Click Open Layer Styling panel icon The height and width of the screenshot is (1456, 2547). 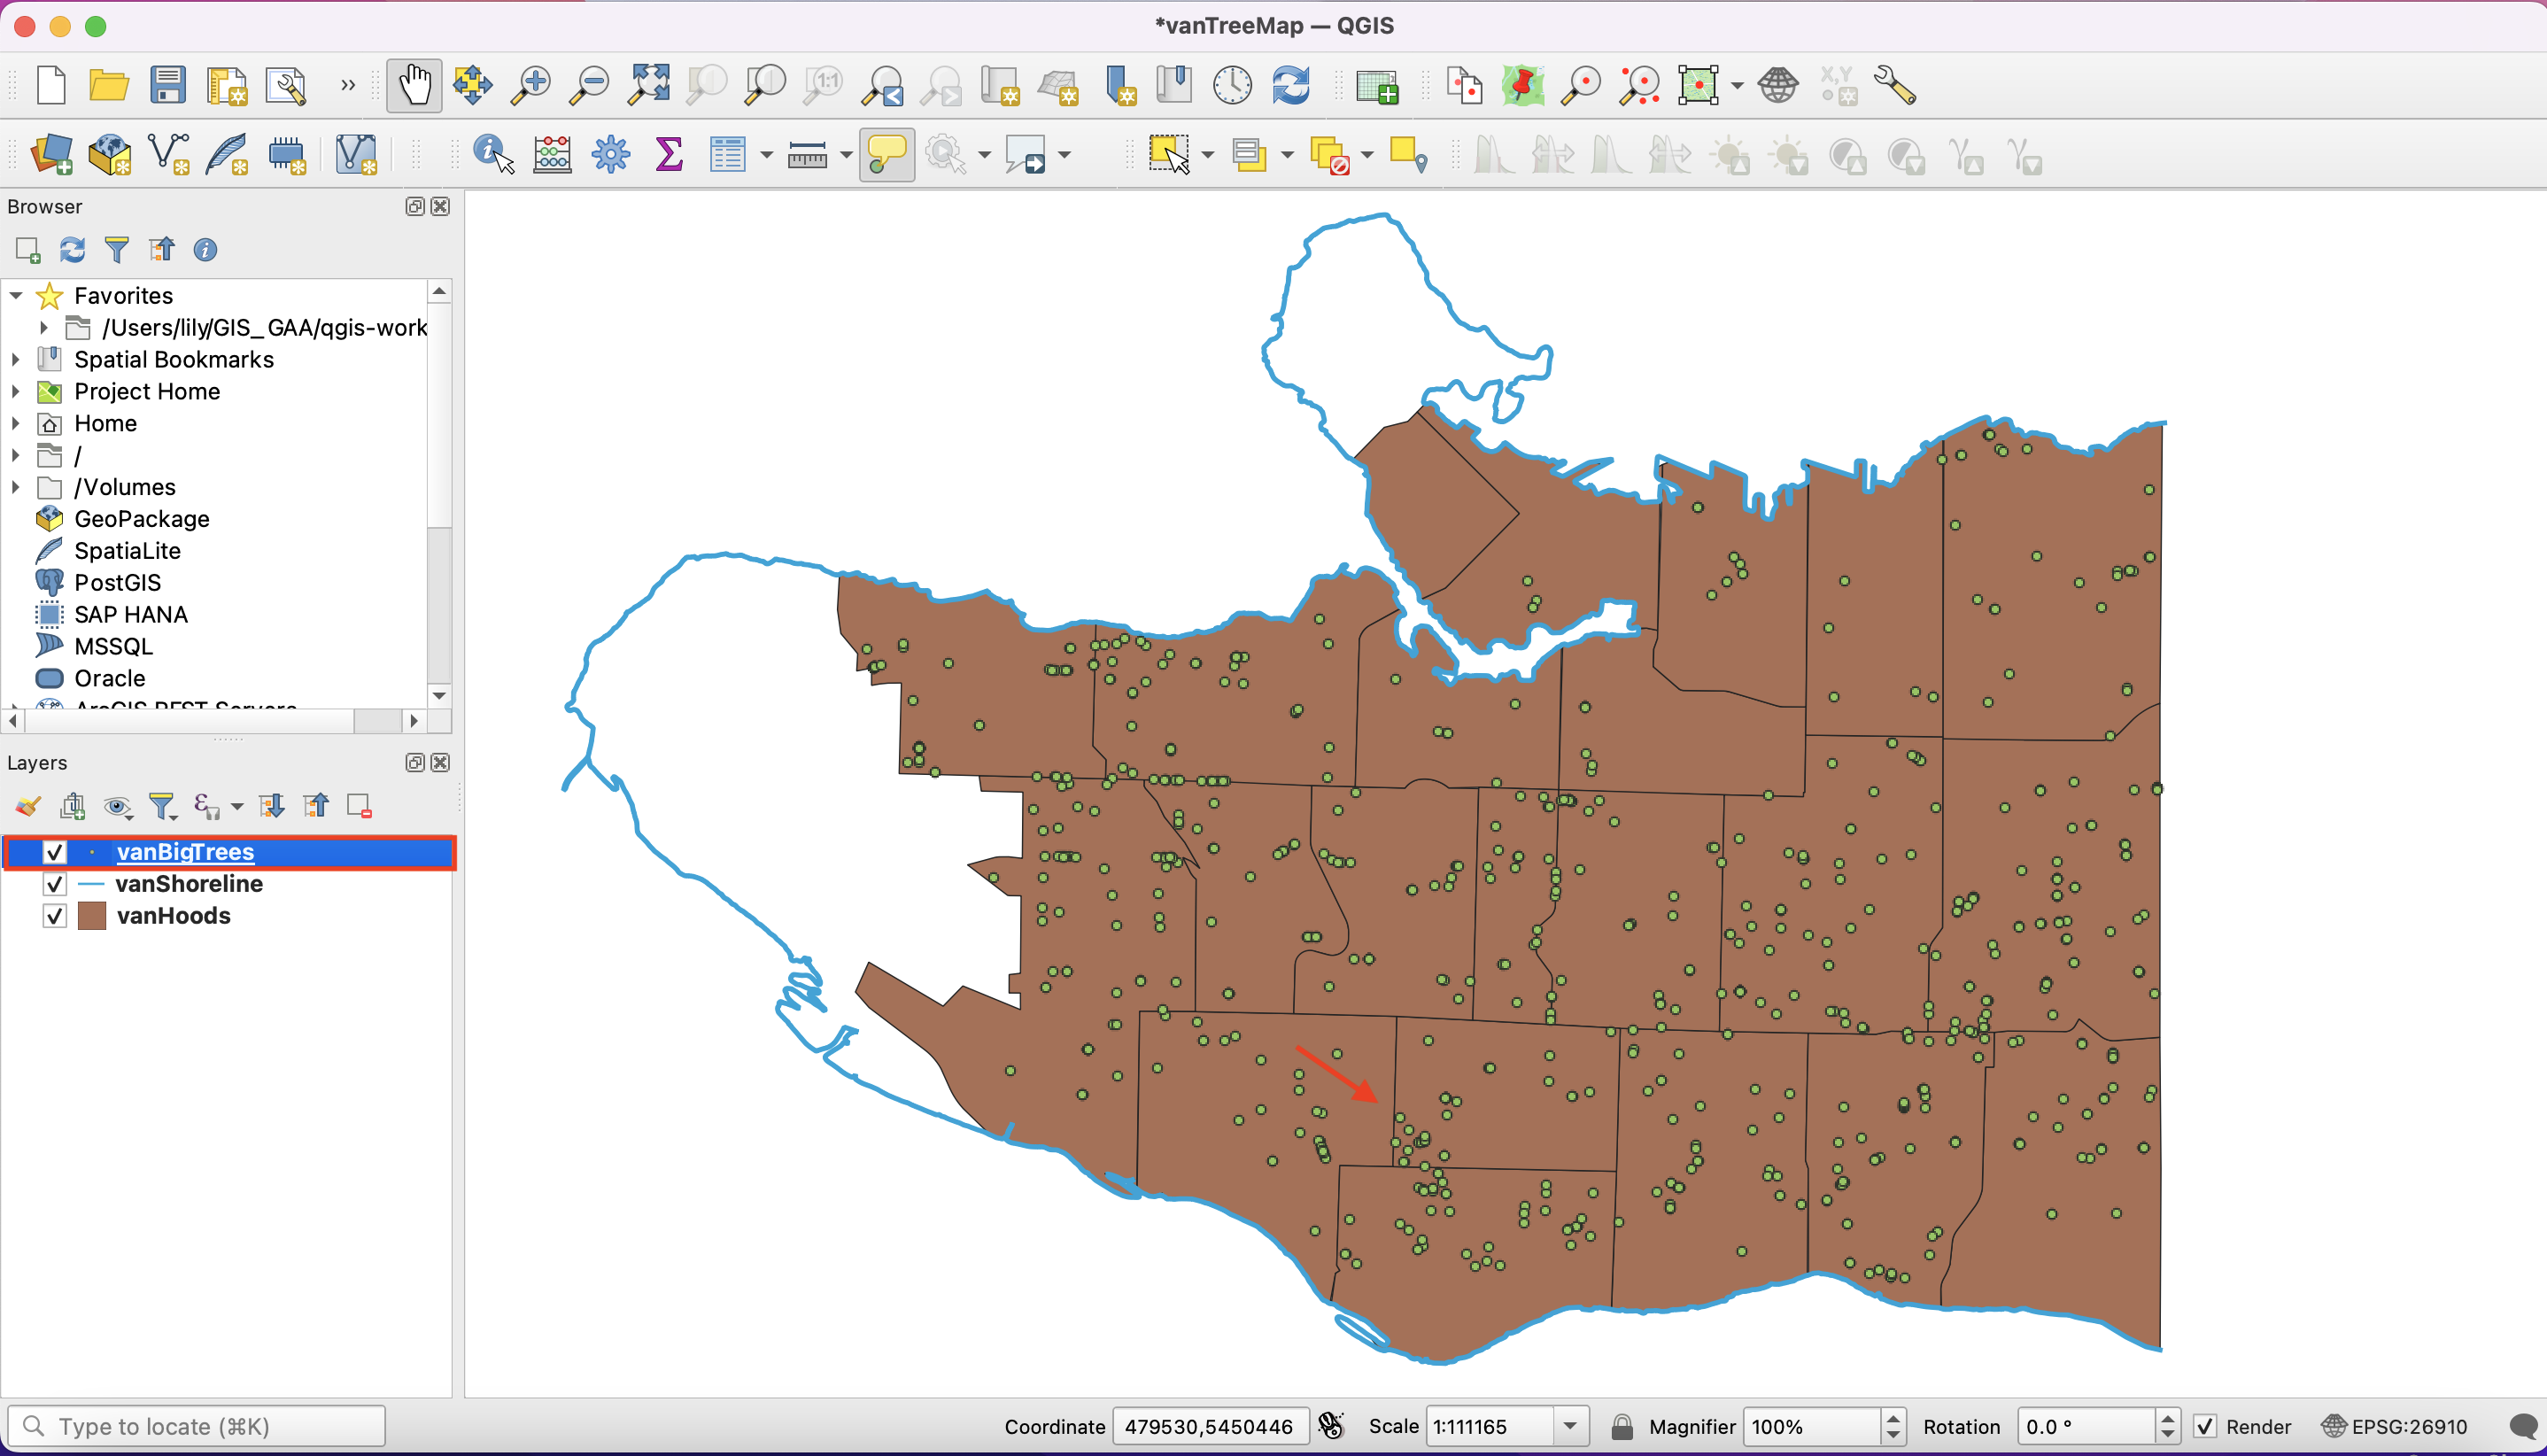pyautogui.click(x=28, y=806)
